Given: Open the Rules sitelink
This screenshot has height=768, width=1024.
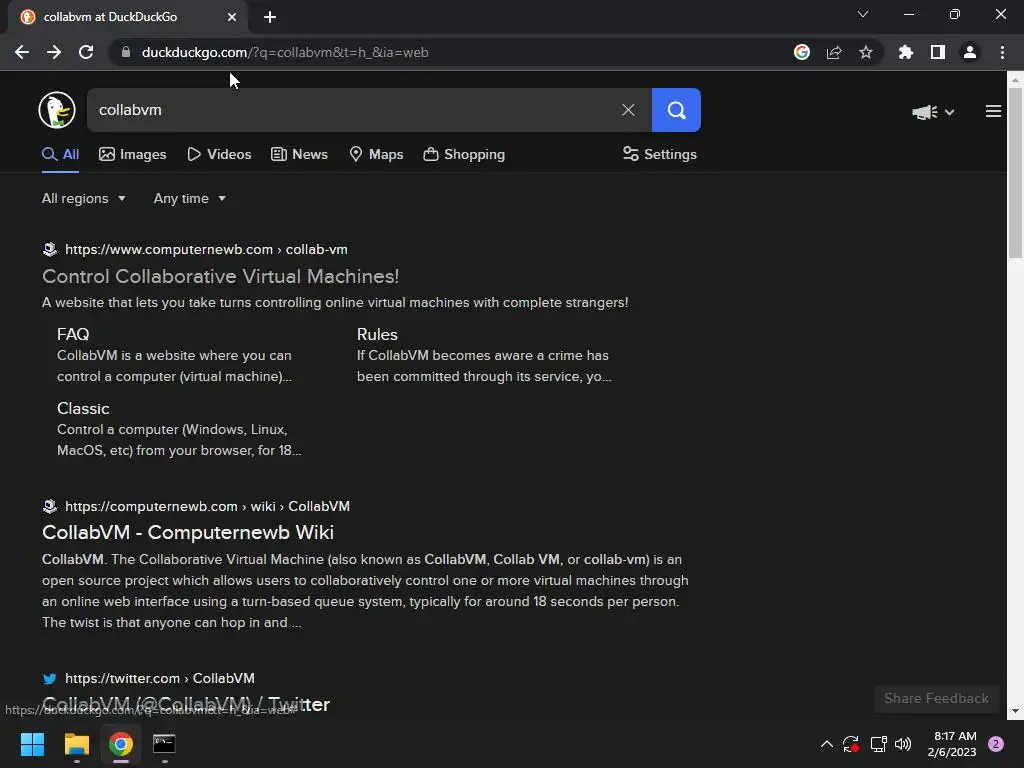Looking at the screenshot, I should [377, 334].
